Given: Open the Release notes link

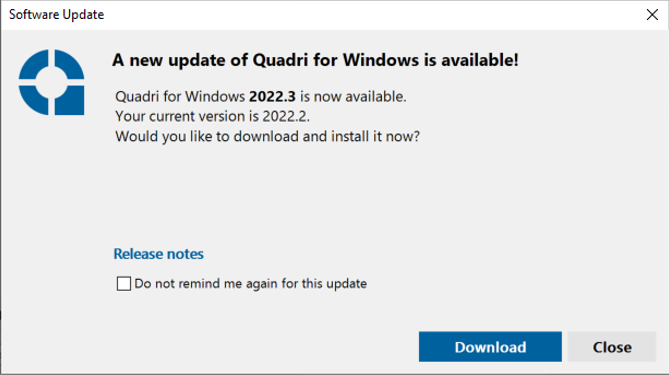Looking at the screenshot, I should point(158,254).
